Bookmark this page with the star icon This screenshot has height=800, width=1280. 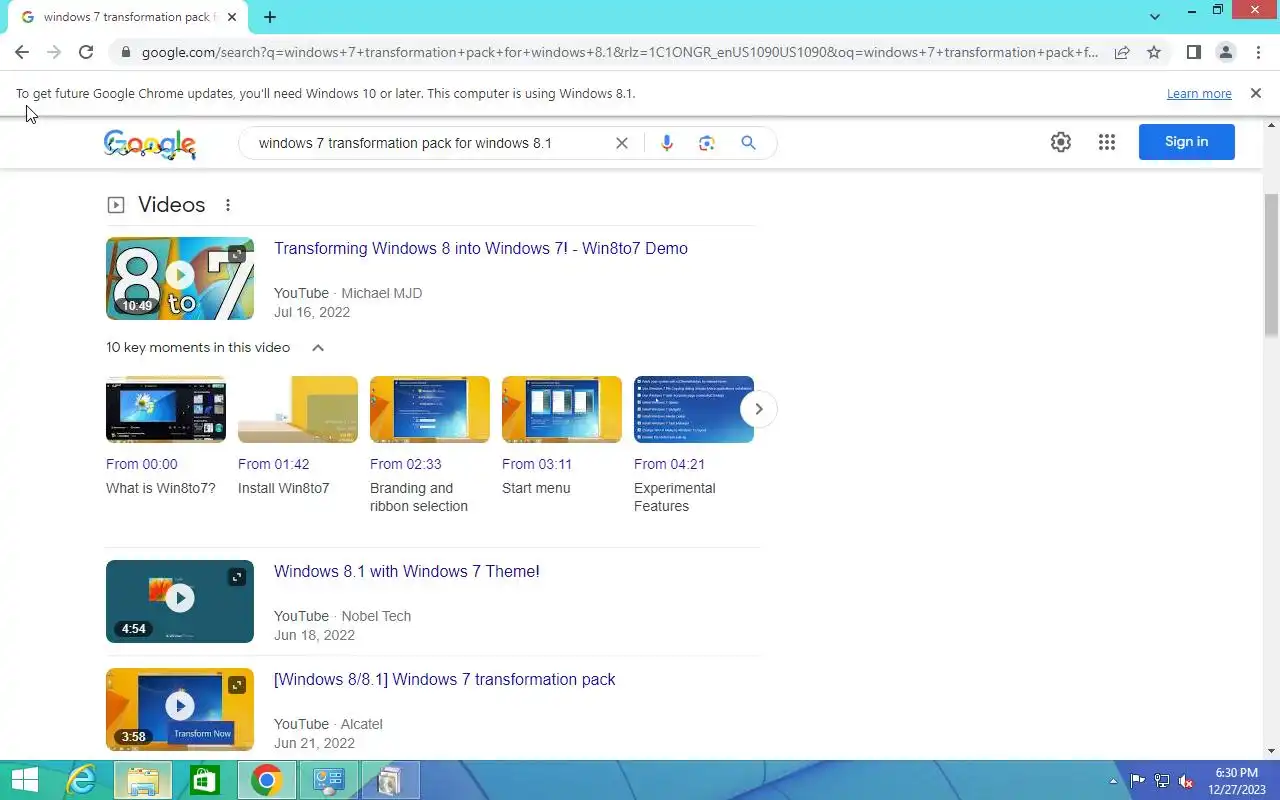[1154, 52]
